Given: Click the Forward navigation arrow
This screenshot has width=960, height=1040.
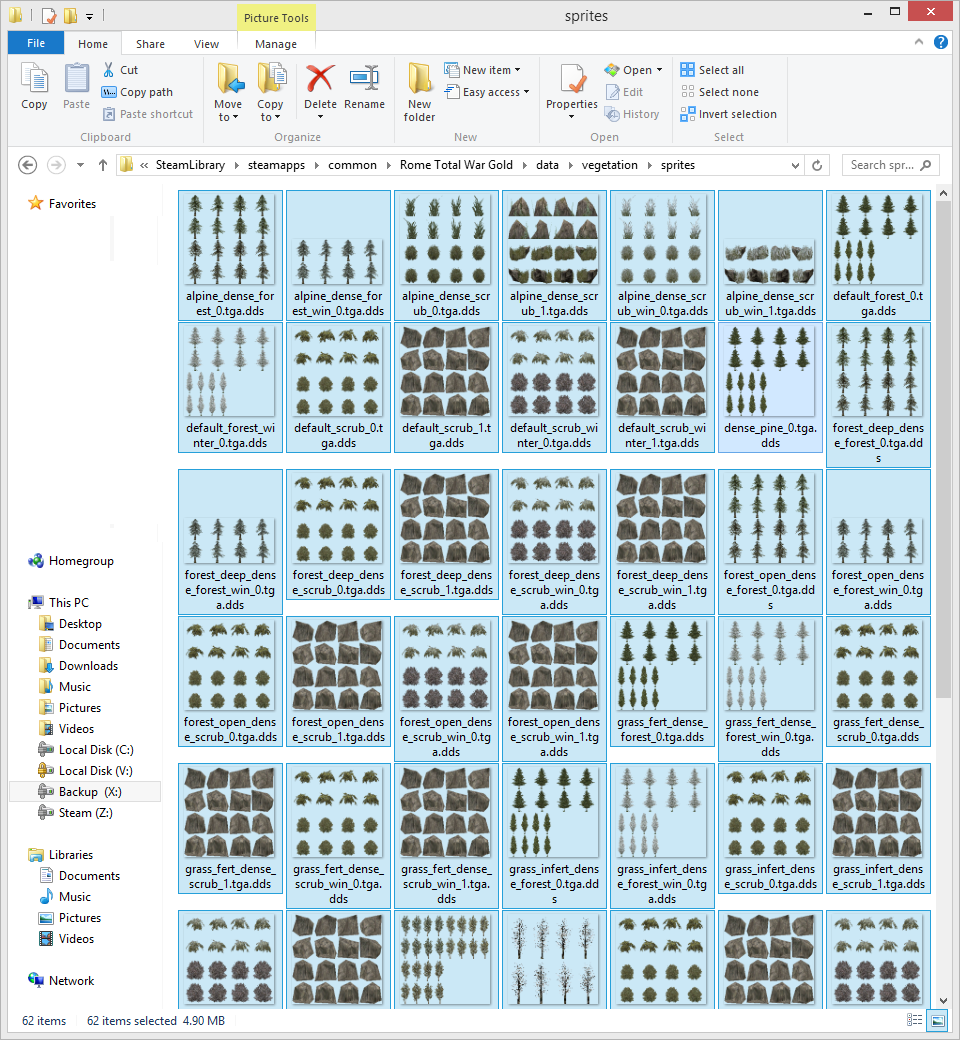Looking at the screenshot, I should [56, 165].
